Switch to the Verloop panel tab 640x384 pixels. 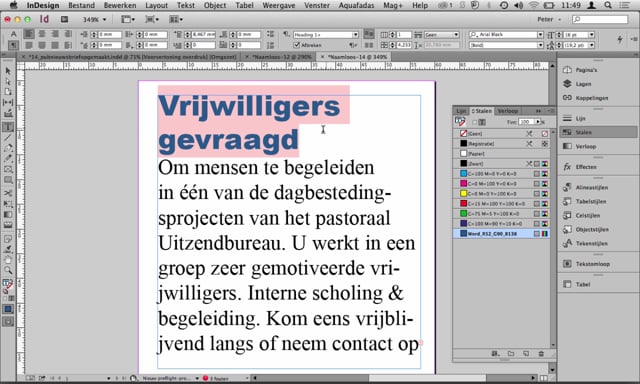point(507,111)
